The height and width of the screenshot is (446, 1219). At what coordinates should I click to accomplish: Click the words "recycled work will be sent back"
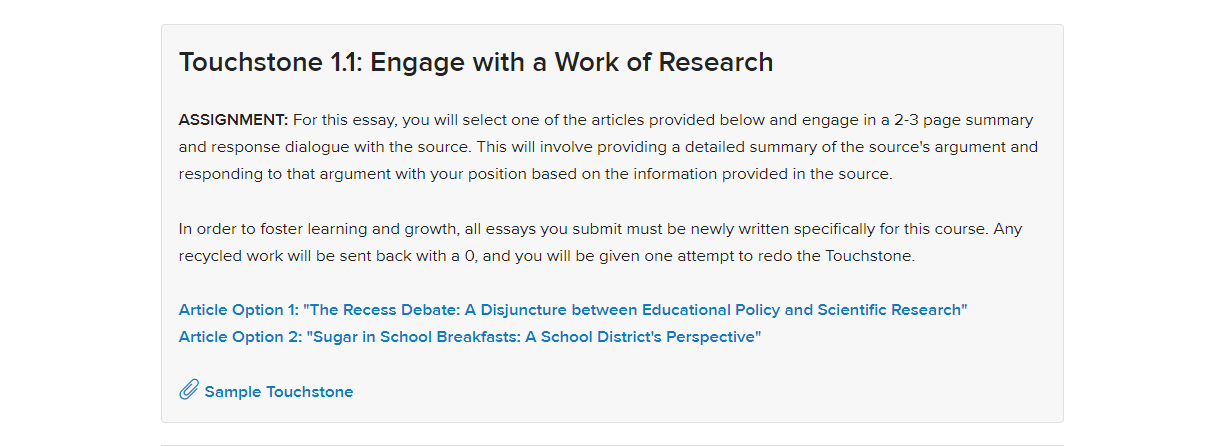click(288, 256)
